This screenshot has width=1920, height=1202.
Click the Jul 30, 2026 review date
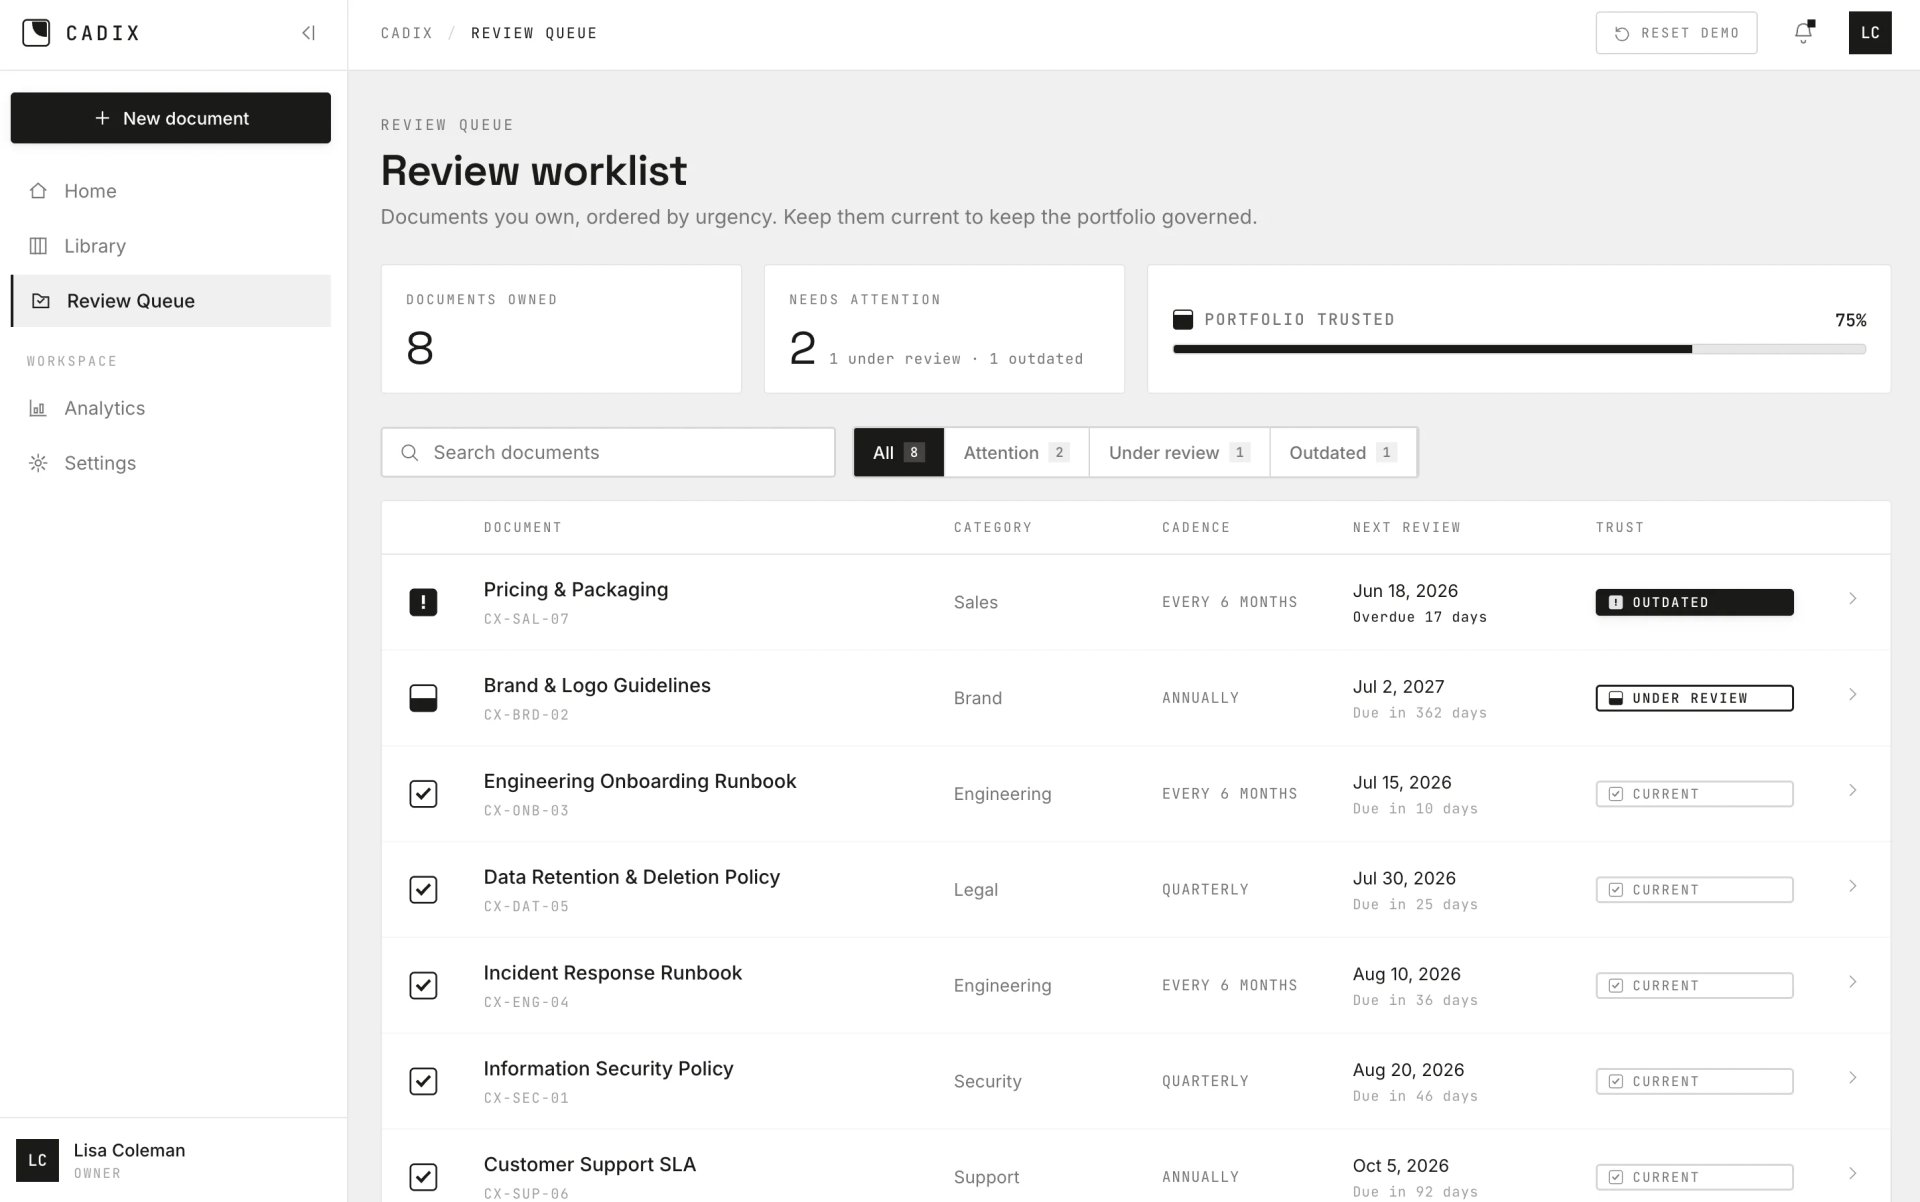click(1404, 878)
